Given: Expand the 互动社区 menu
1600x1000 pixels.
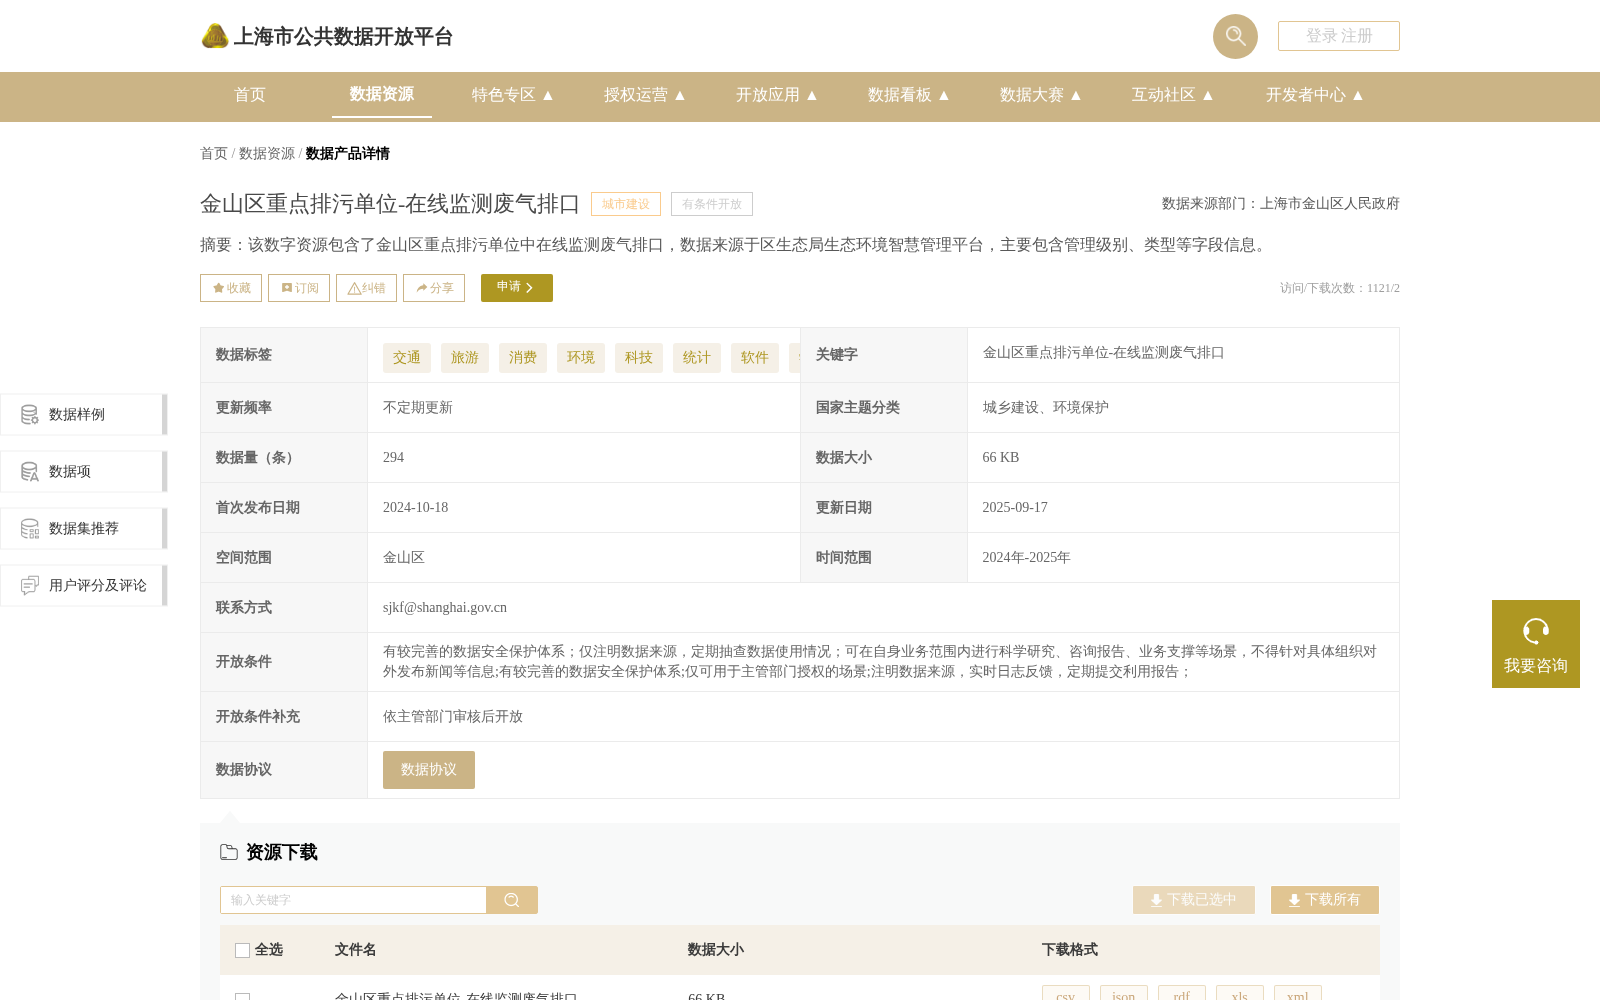Looking at the screenshot, I should click(1173, 95).
